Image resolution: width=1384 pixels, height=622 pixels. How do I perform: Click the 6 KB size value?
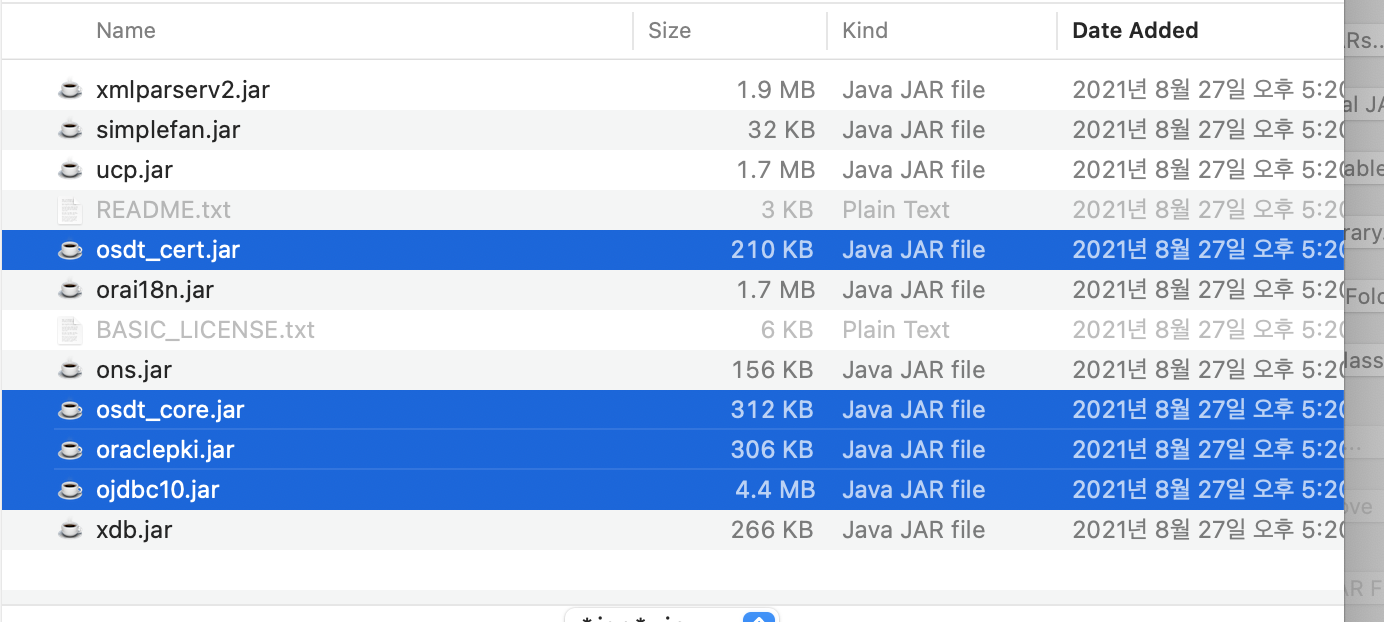[787, 330]
